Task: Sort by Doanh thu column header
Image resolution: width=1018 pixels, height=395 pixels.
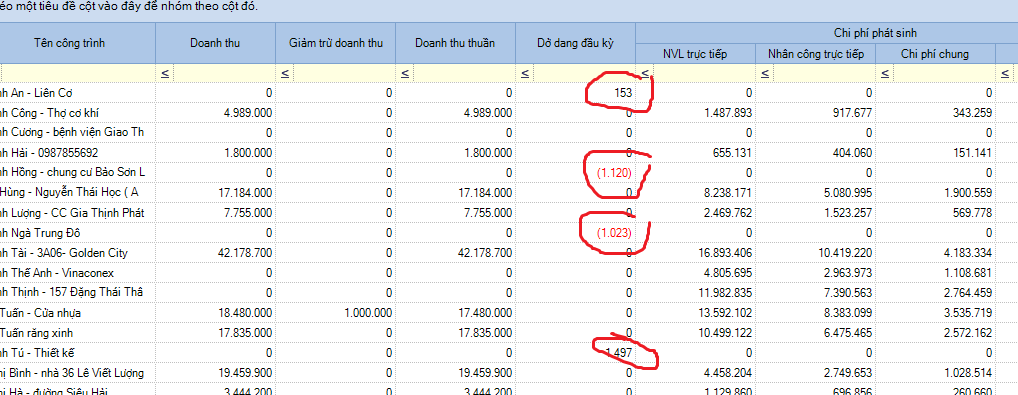Action: [x=216, y=44]
